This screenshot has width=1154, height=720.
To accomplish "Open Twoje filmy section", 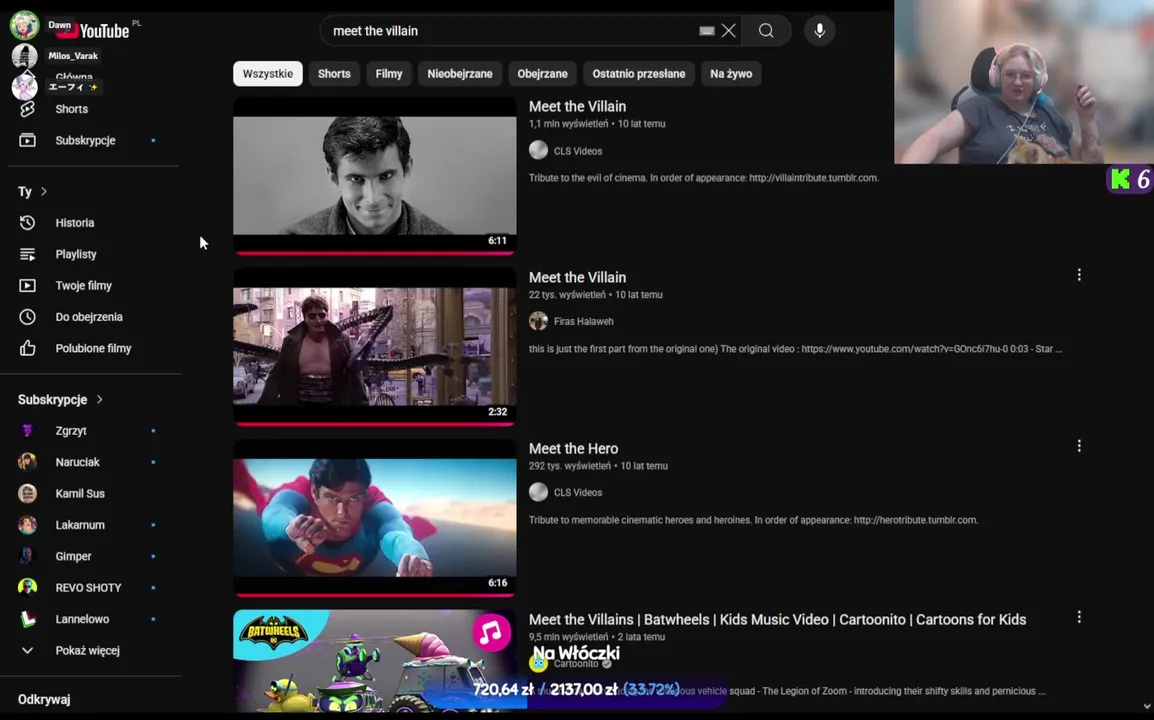I will [83, 286].
